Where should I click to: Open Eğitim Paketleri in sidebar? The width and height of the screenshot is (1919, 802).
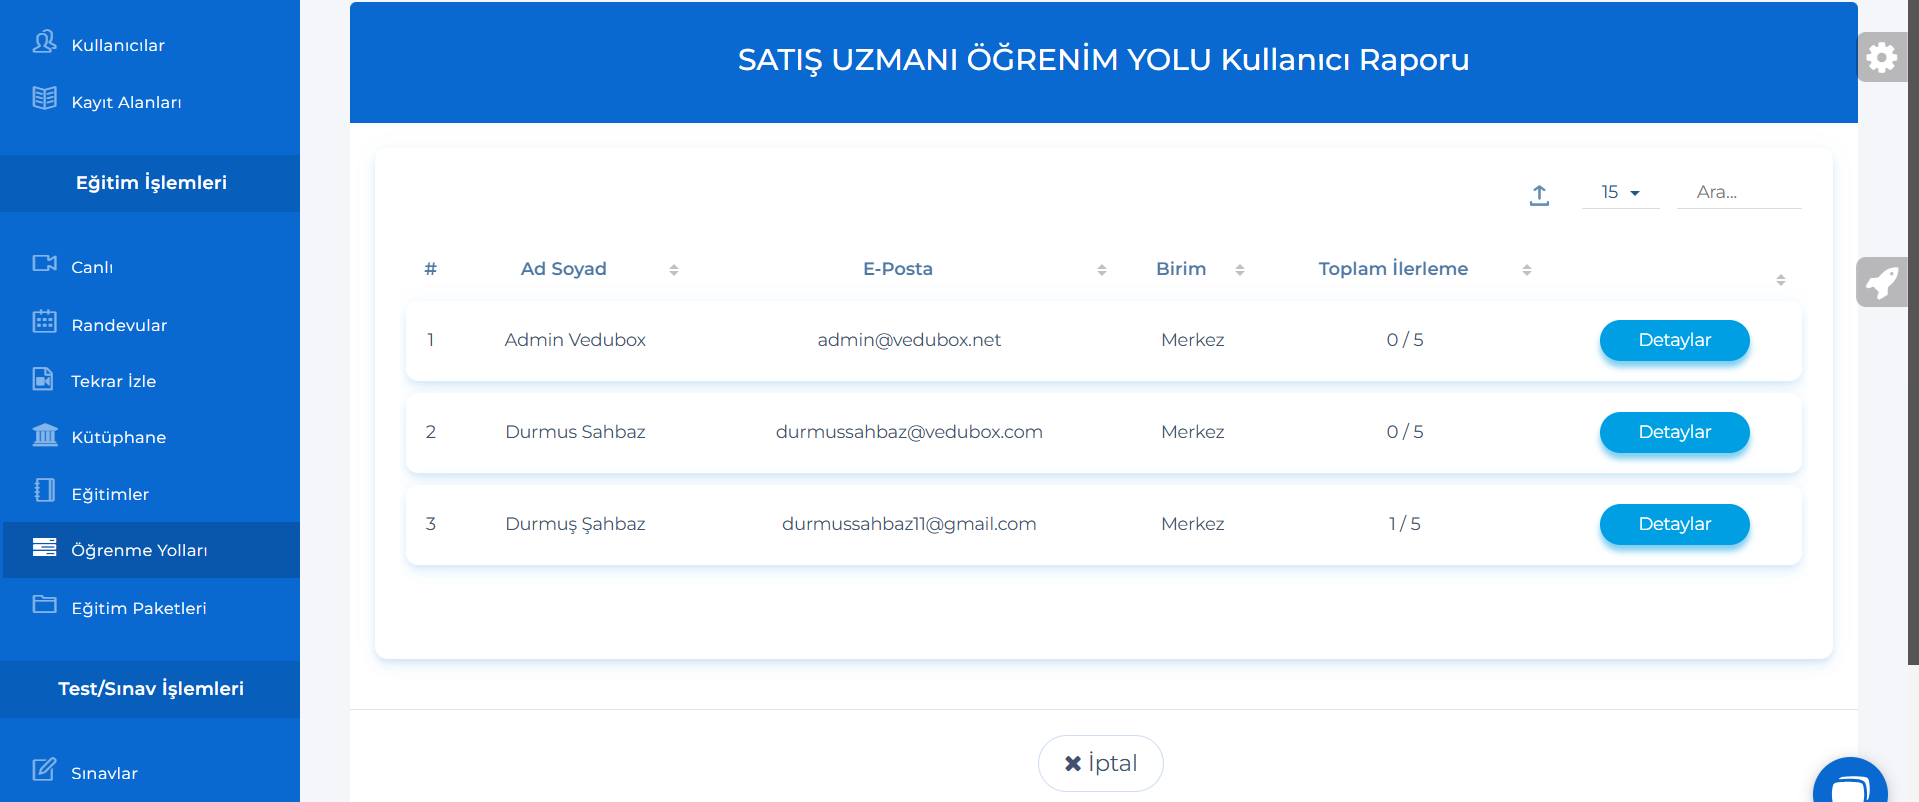[x=139, y=608]
